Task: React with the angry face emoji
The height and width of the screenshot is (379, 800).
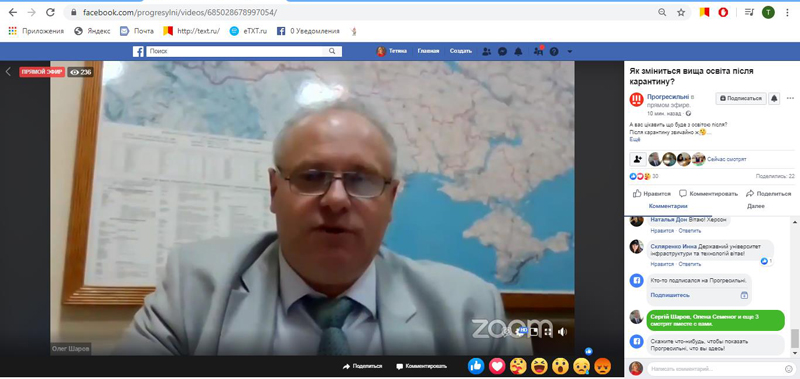Action: (603, 365)
